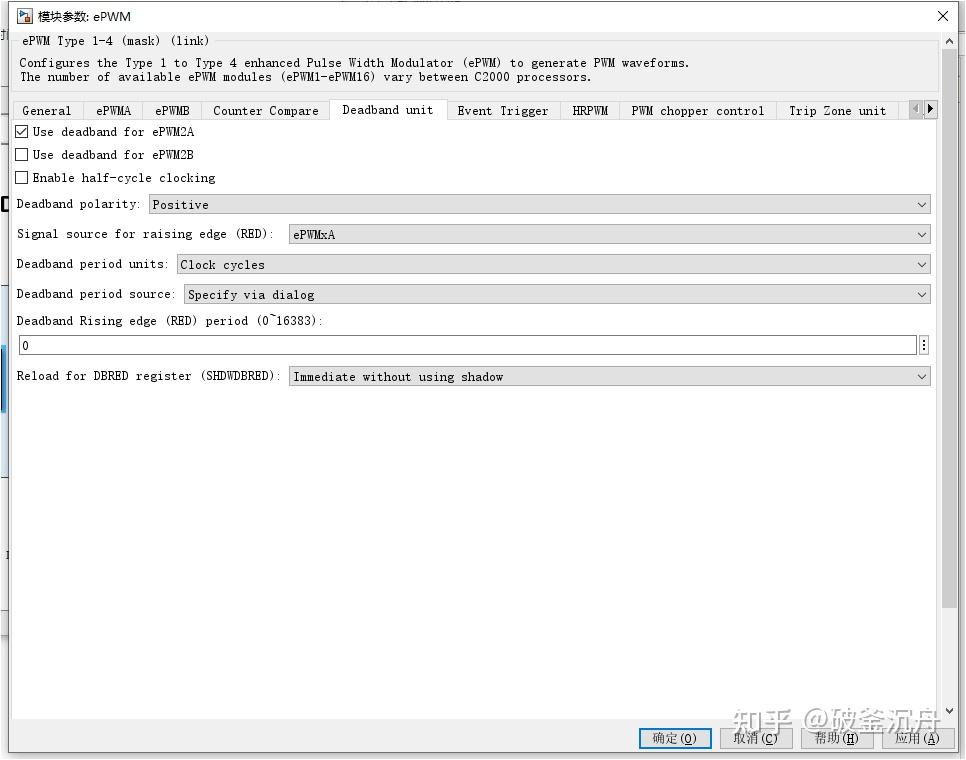Click the left tab scroll arrow
Image resolution: width=966 pixels, height=760 pixels.
(x=915, y=110)
